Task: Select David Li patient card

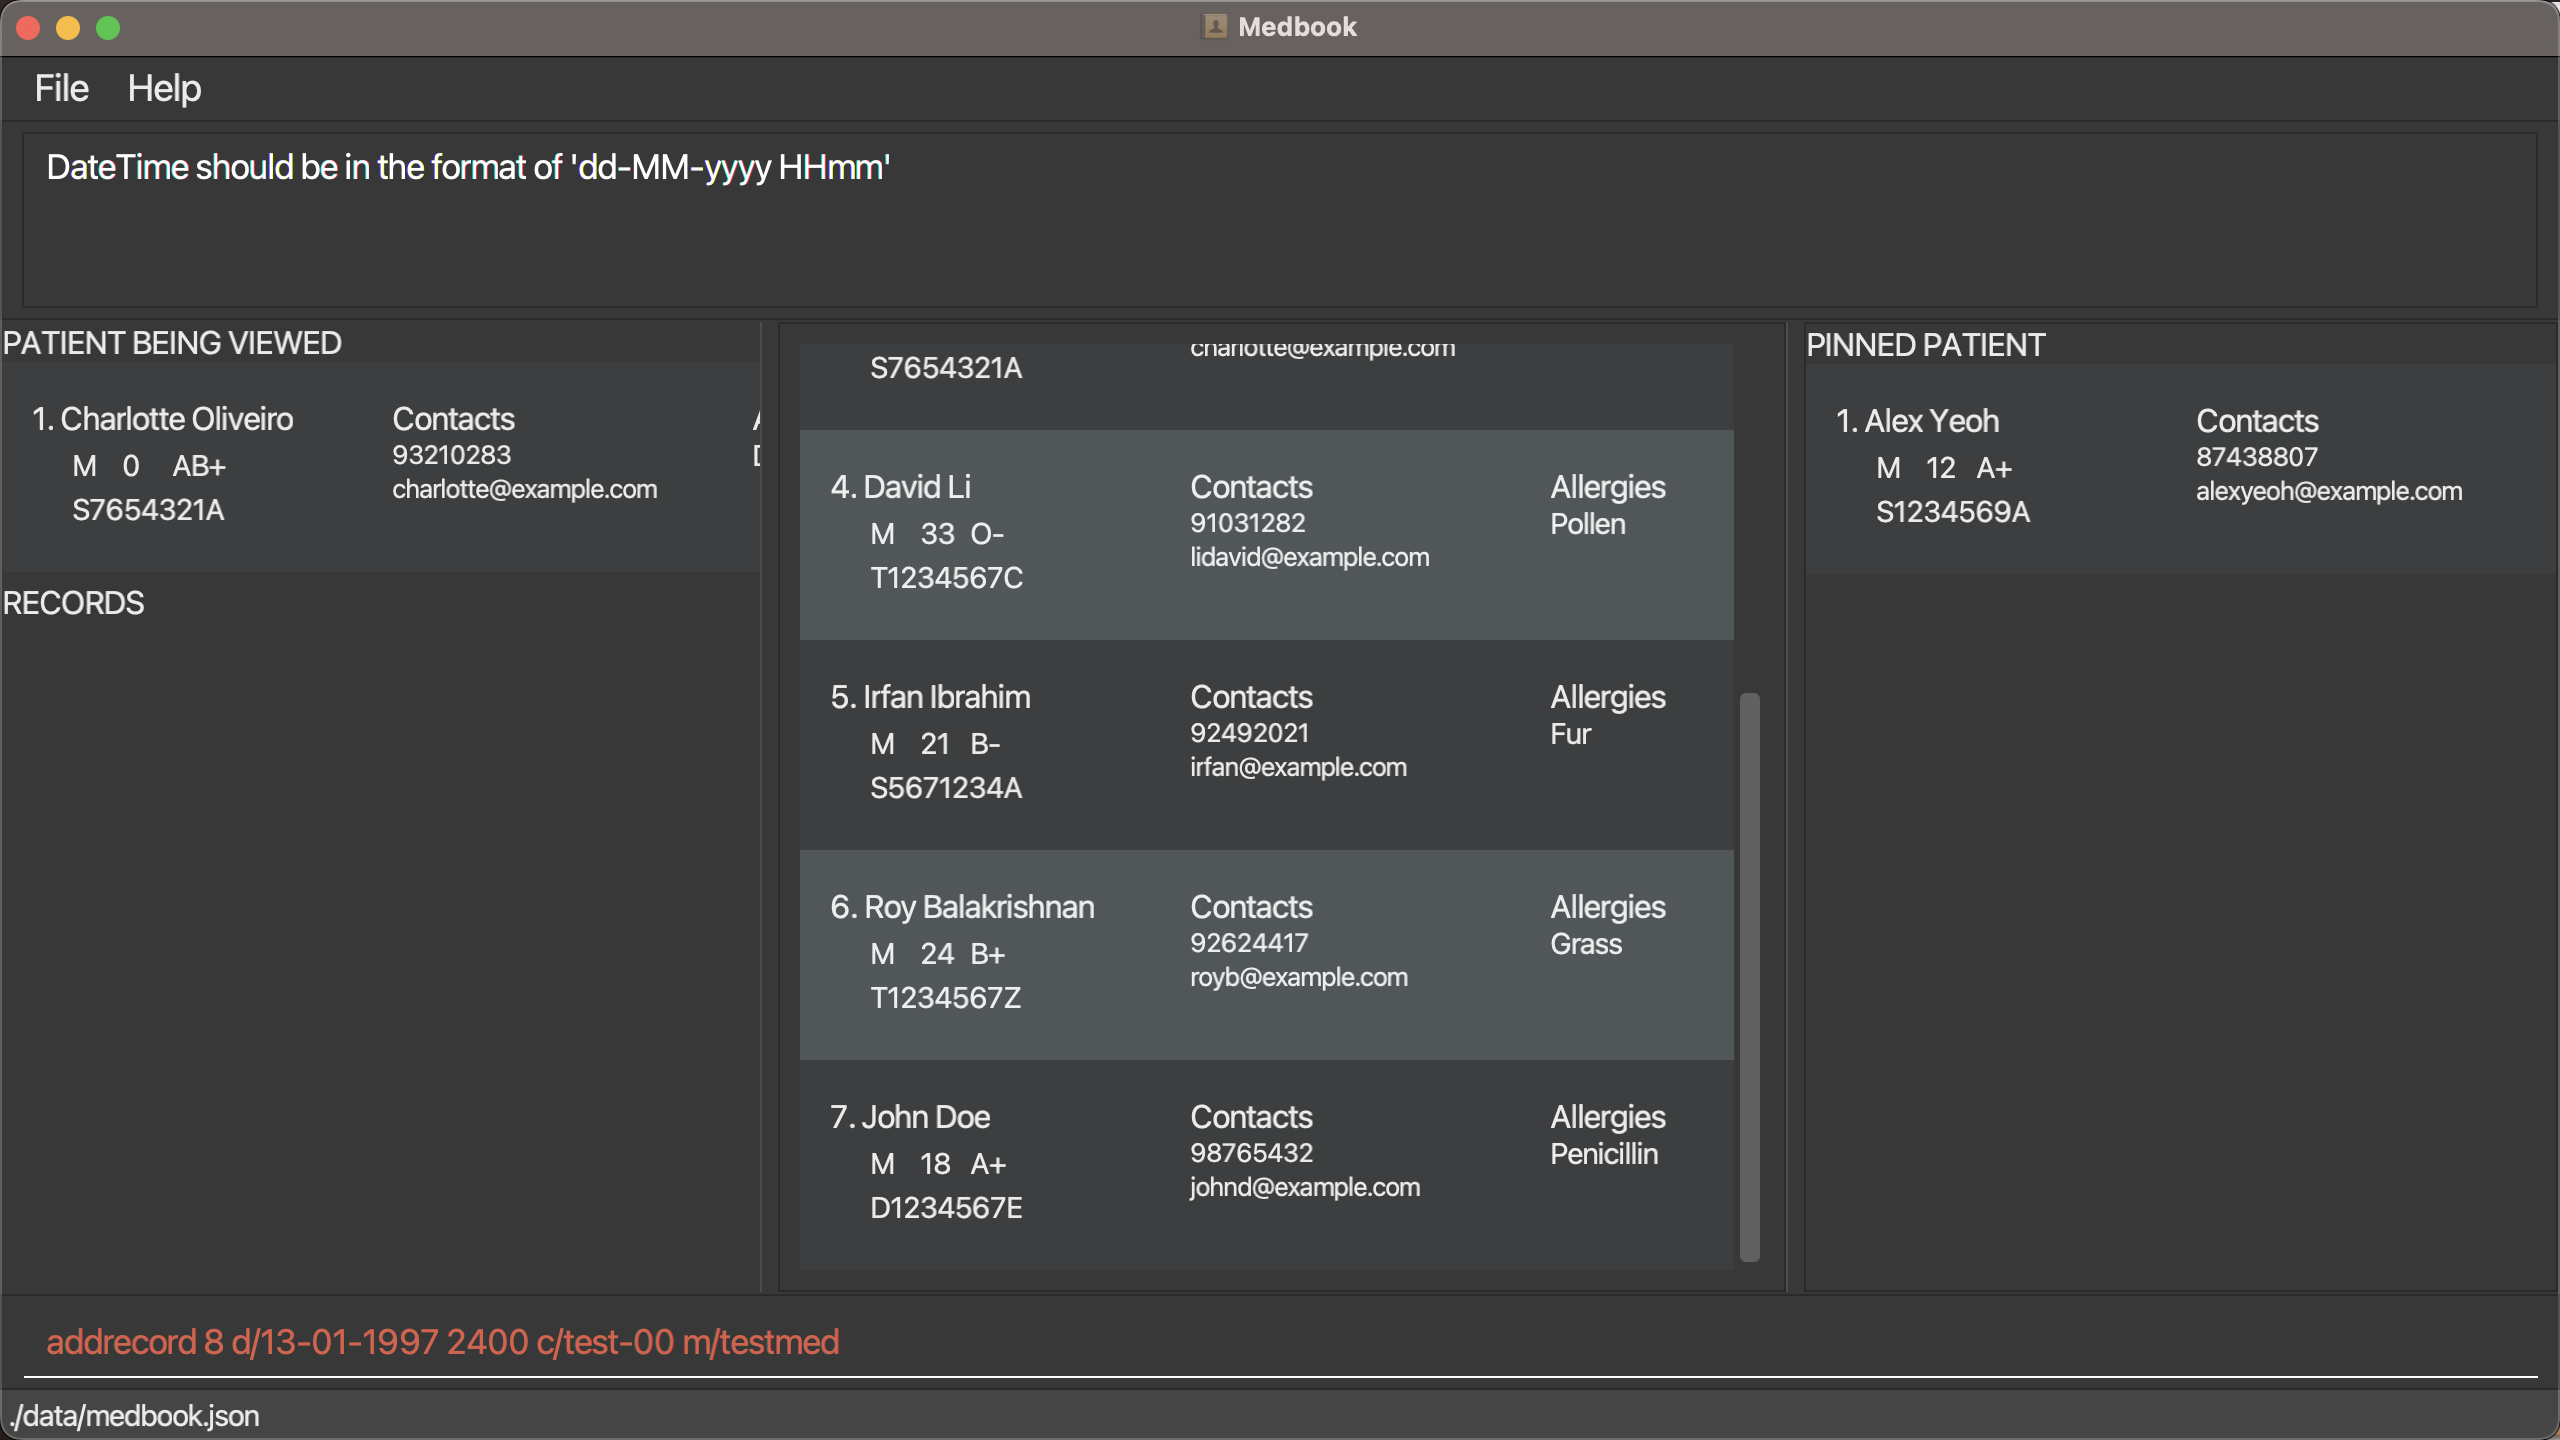Action: [x=1266, y=534]
